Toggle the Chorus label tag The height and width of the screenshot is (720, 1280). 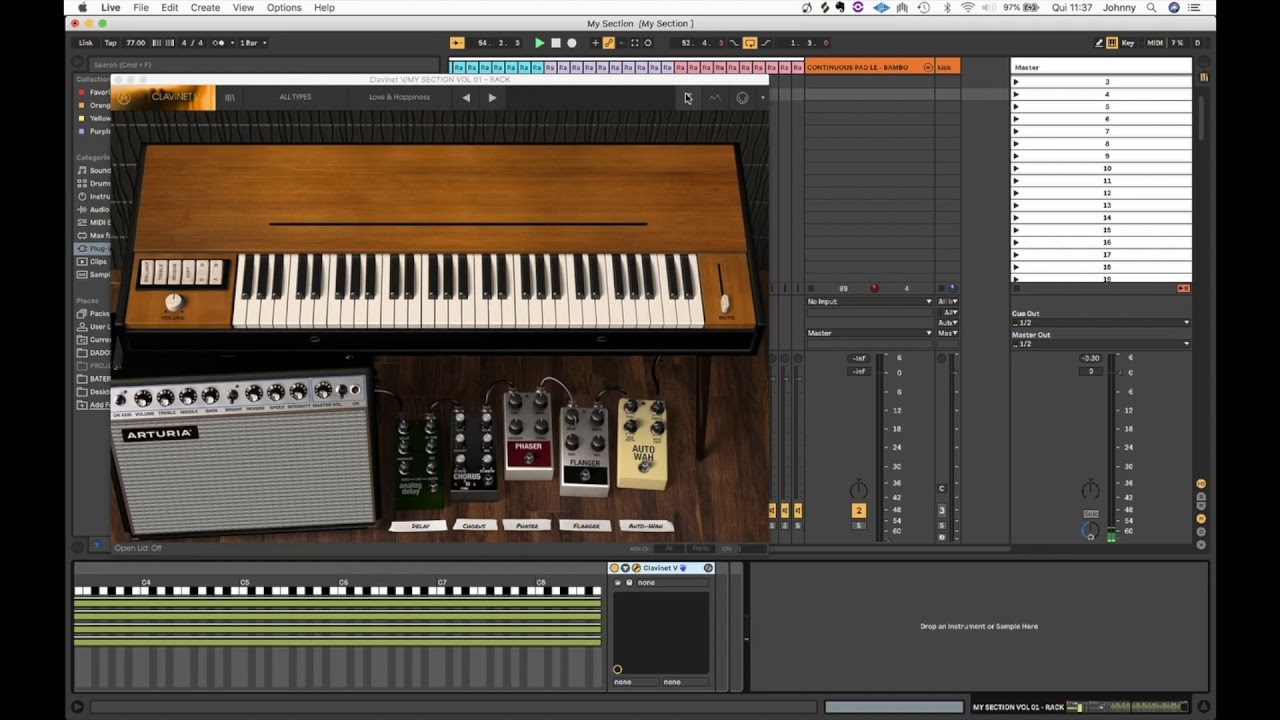(474, 526)
